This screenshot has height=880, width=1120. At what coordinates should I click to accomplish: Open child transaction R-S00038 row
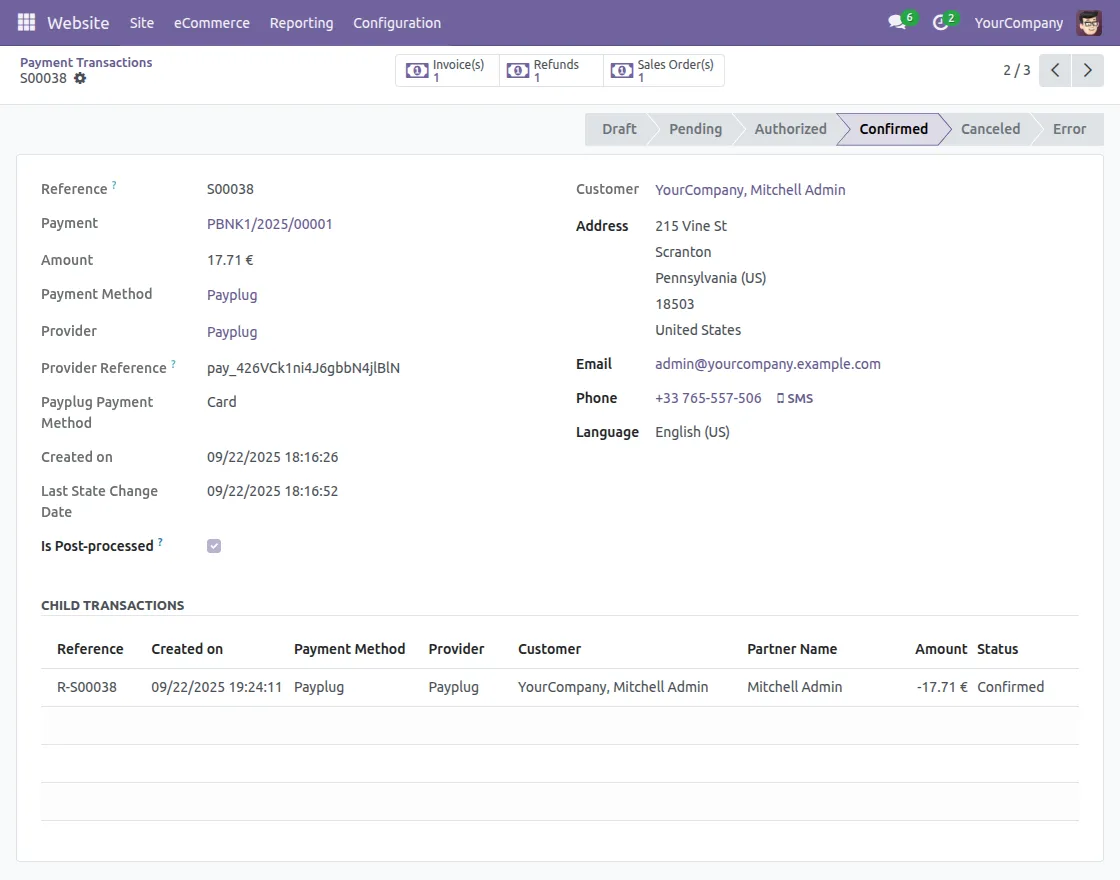(87, 687)
